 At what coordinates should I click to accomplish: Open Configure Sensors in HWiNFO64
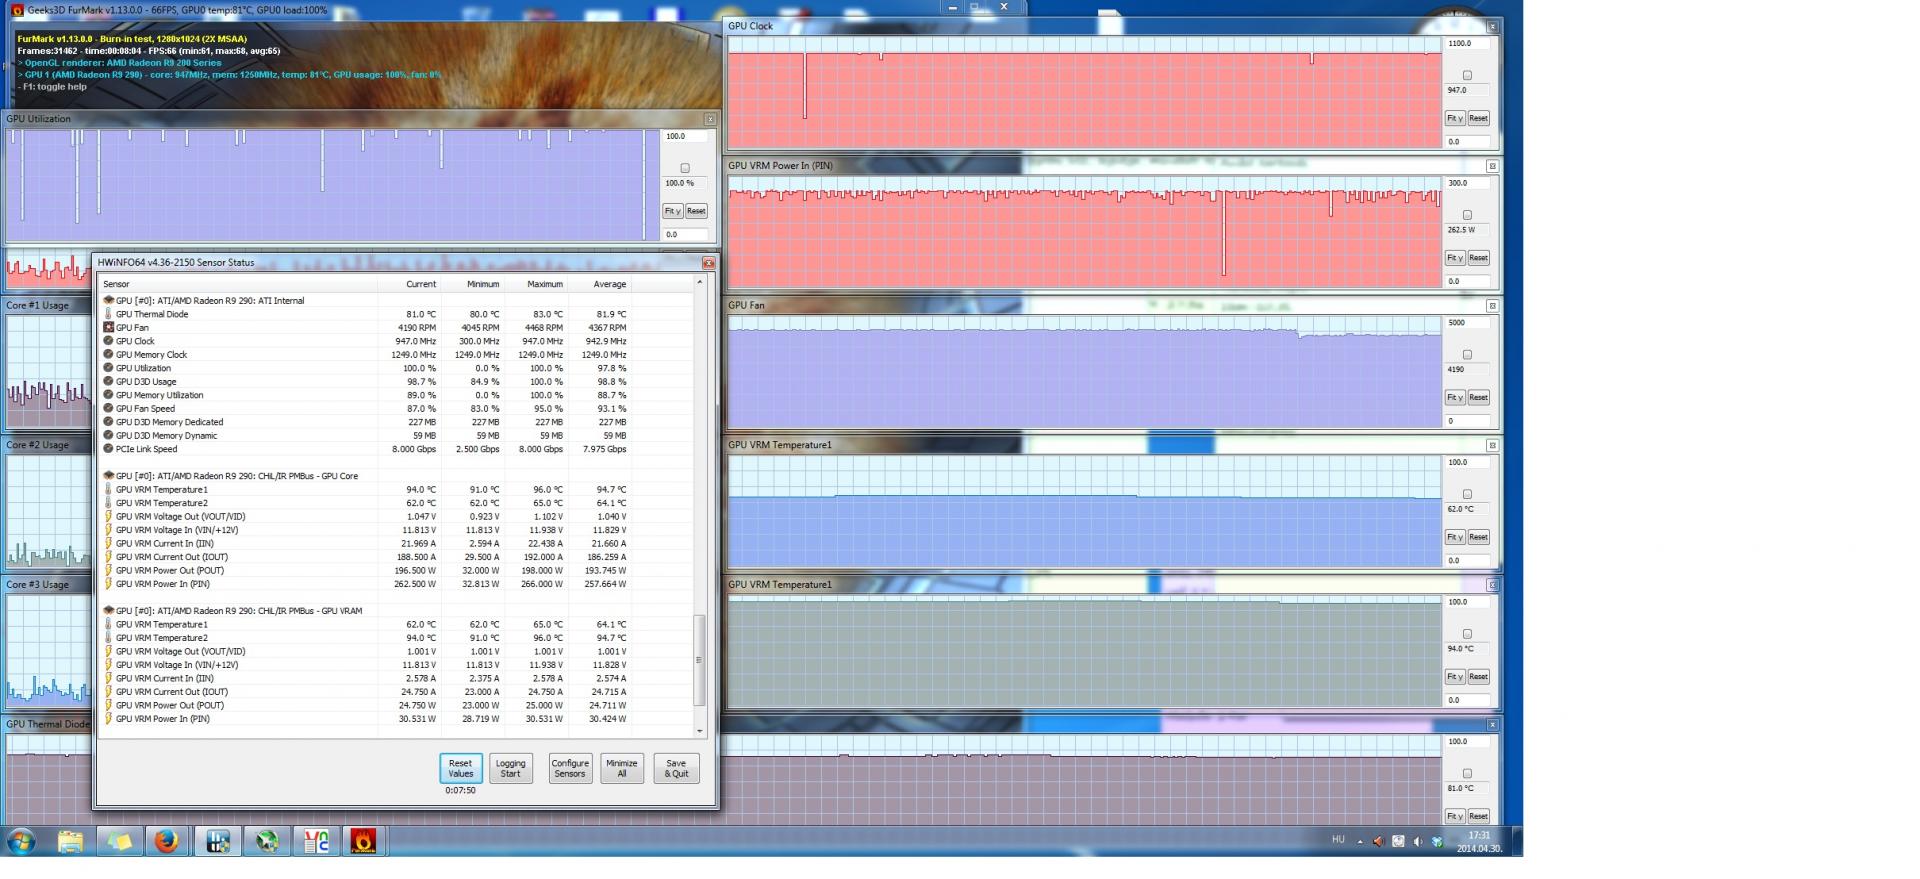click(x=570, y=768)
